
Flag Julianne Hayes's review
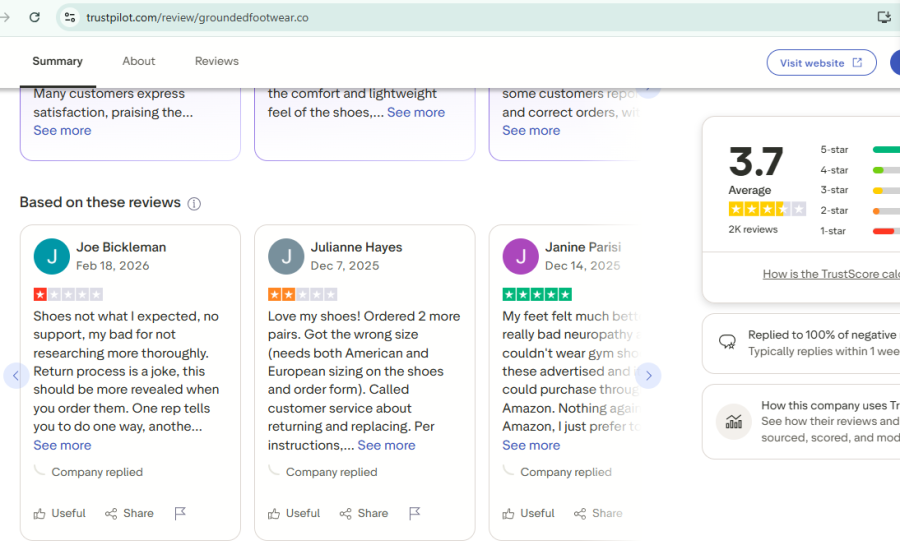coord(414,513)
